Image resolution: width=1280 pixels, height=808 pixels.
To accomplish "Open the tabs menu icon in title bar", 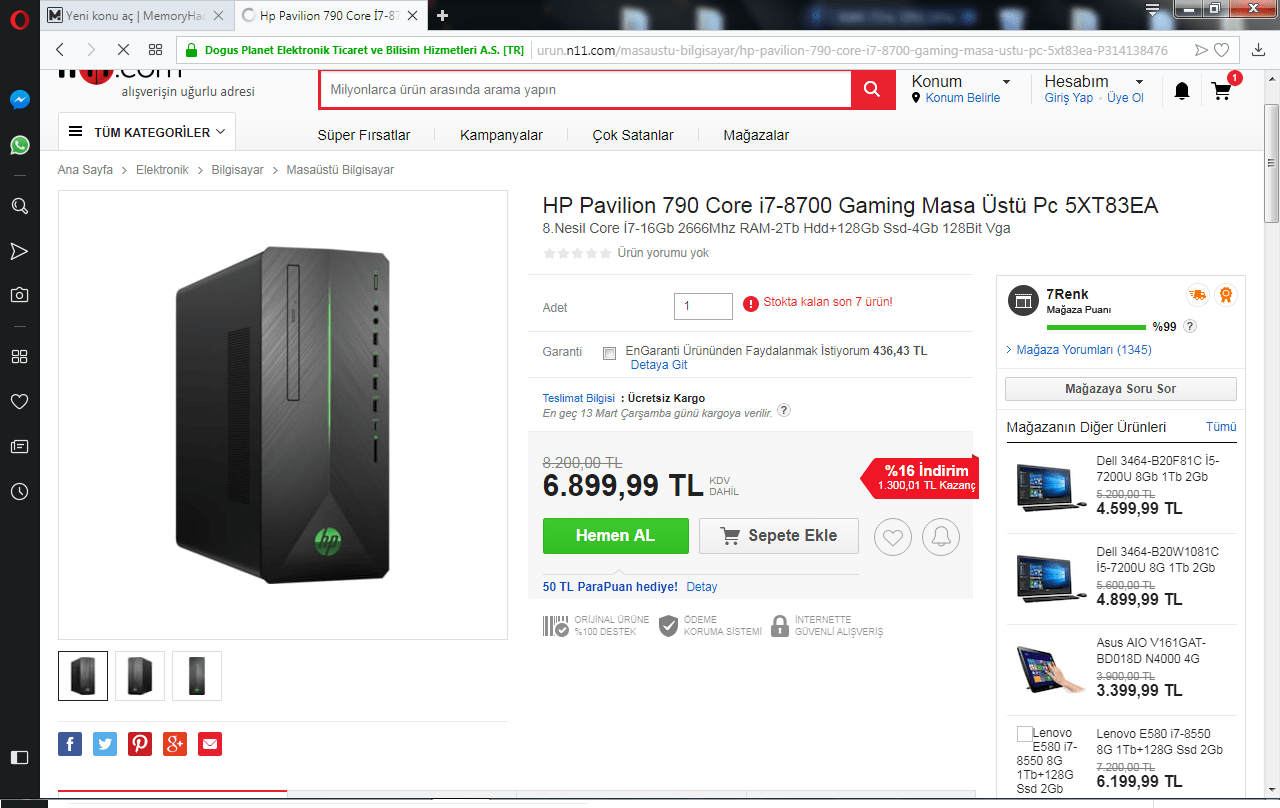I will point(1152,10).
